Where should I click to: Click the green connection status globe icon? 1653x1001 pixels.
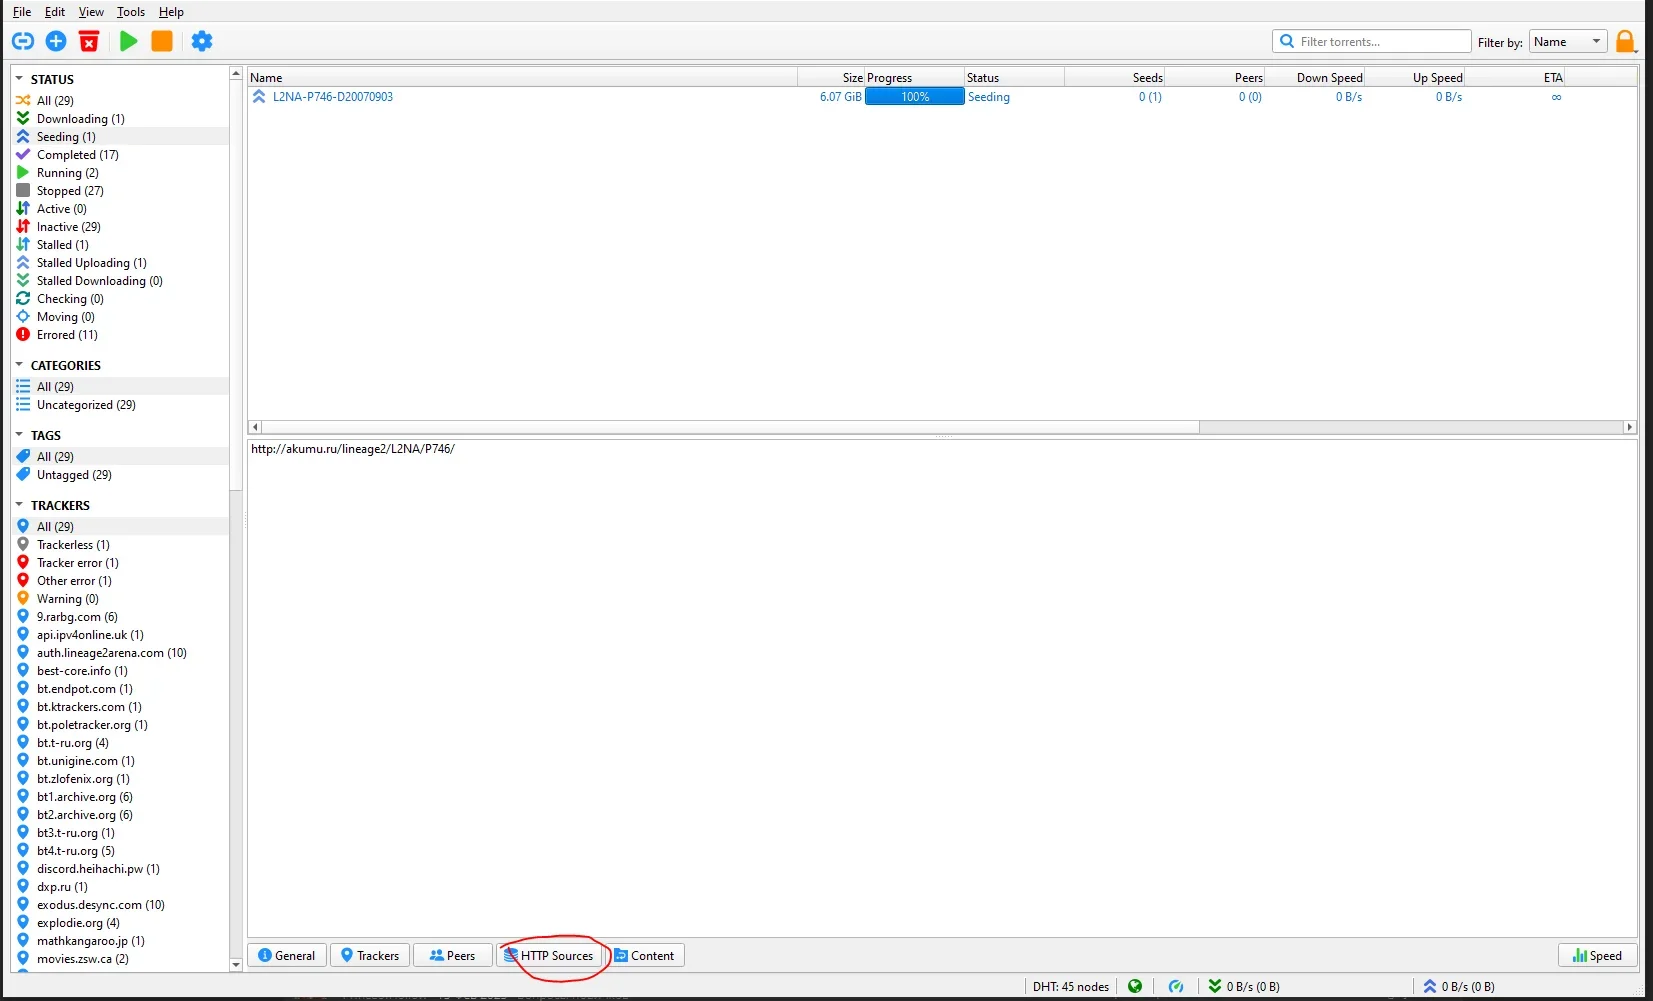point(1135,986)
